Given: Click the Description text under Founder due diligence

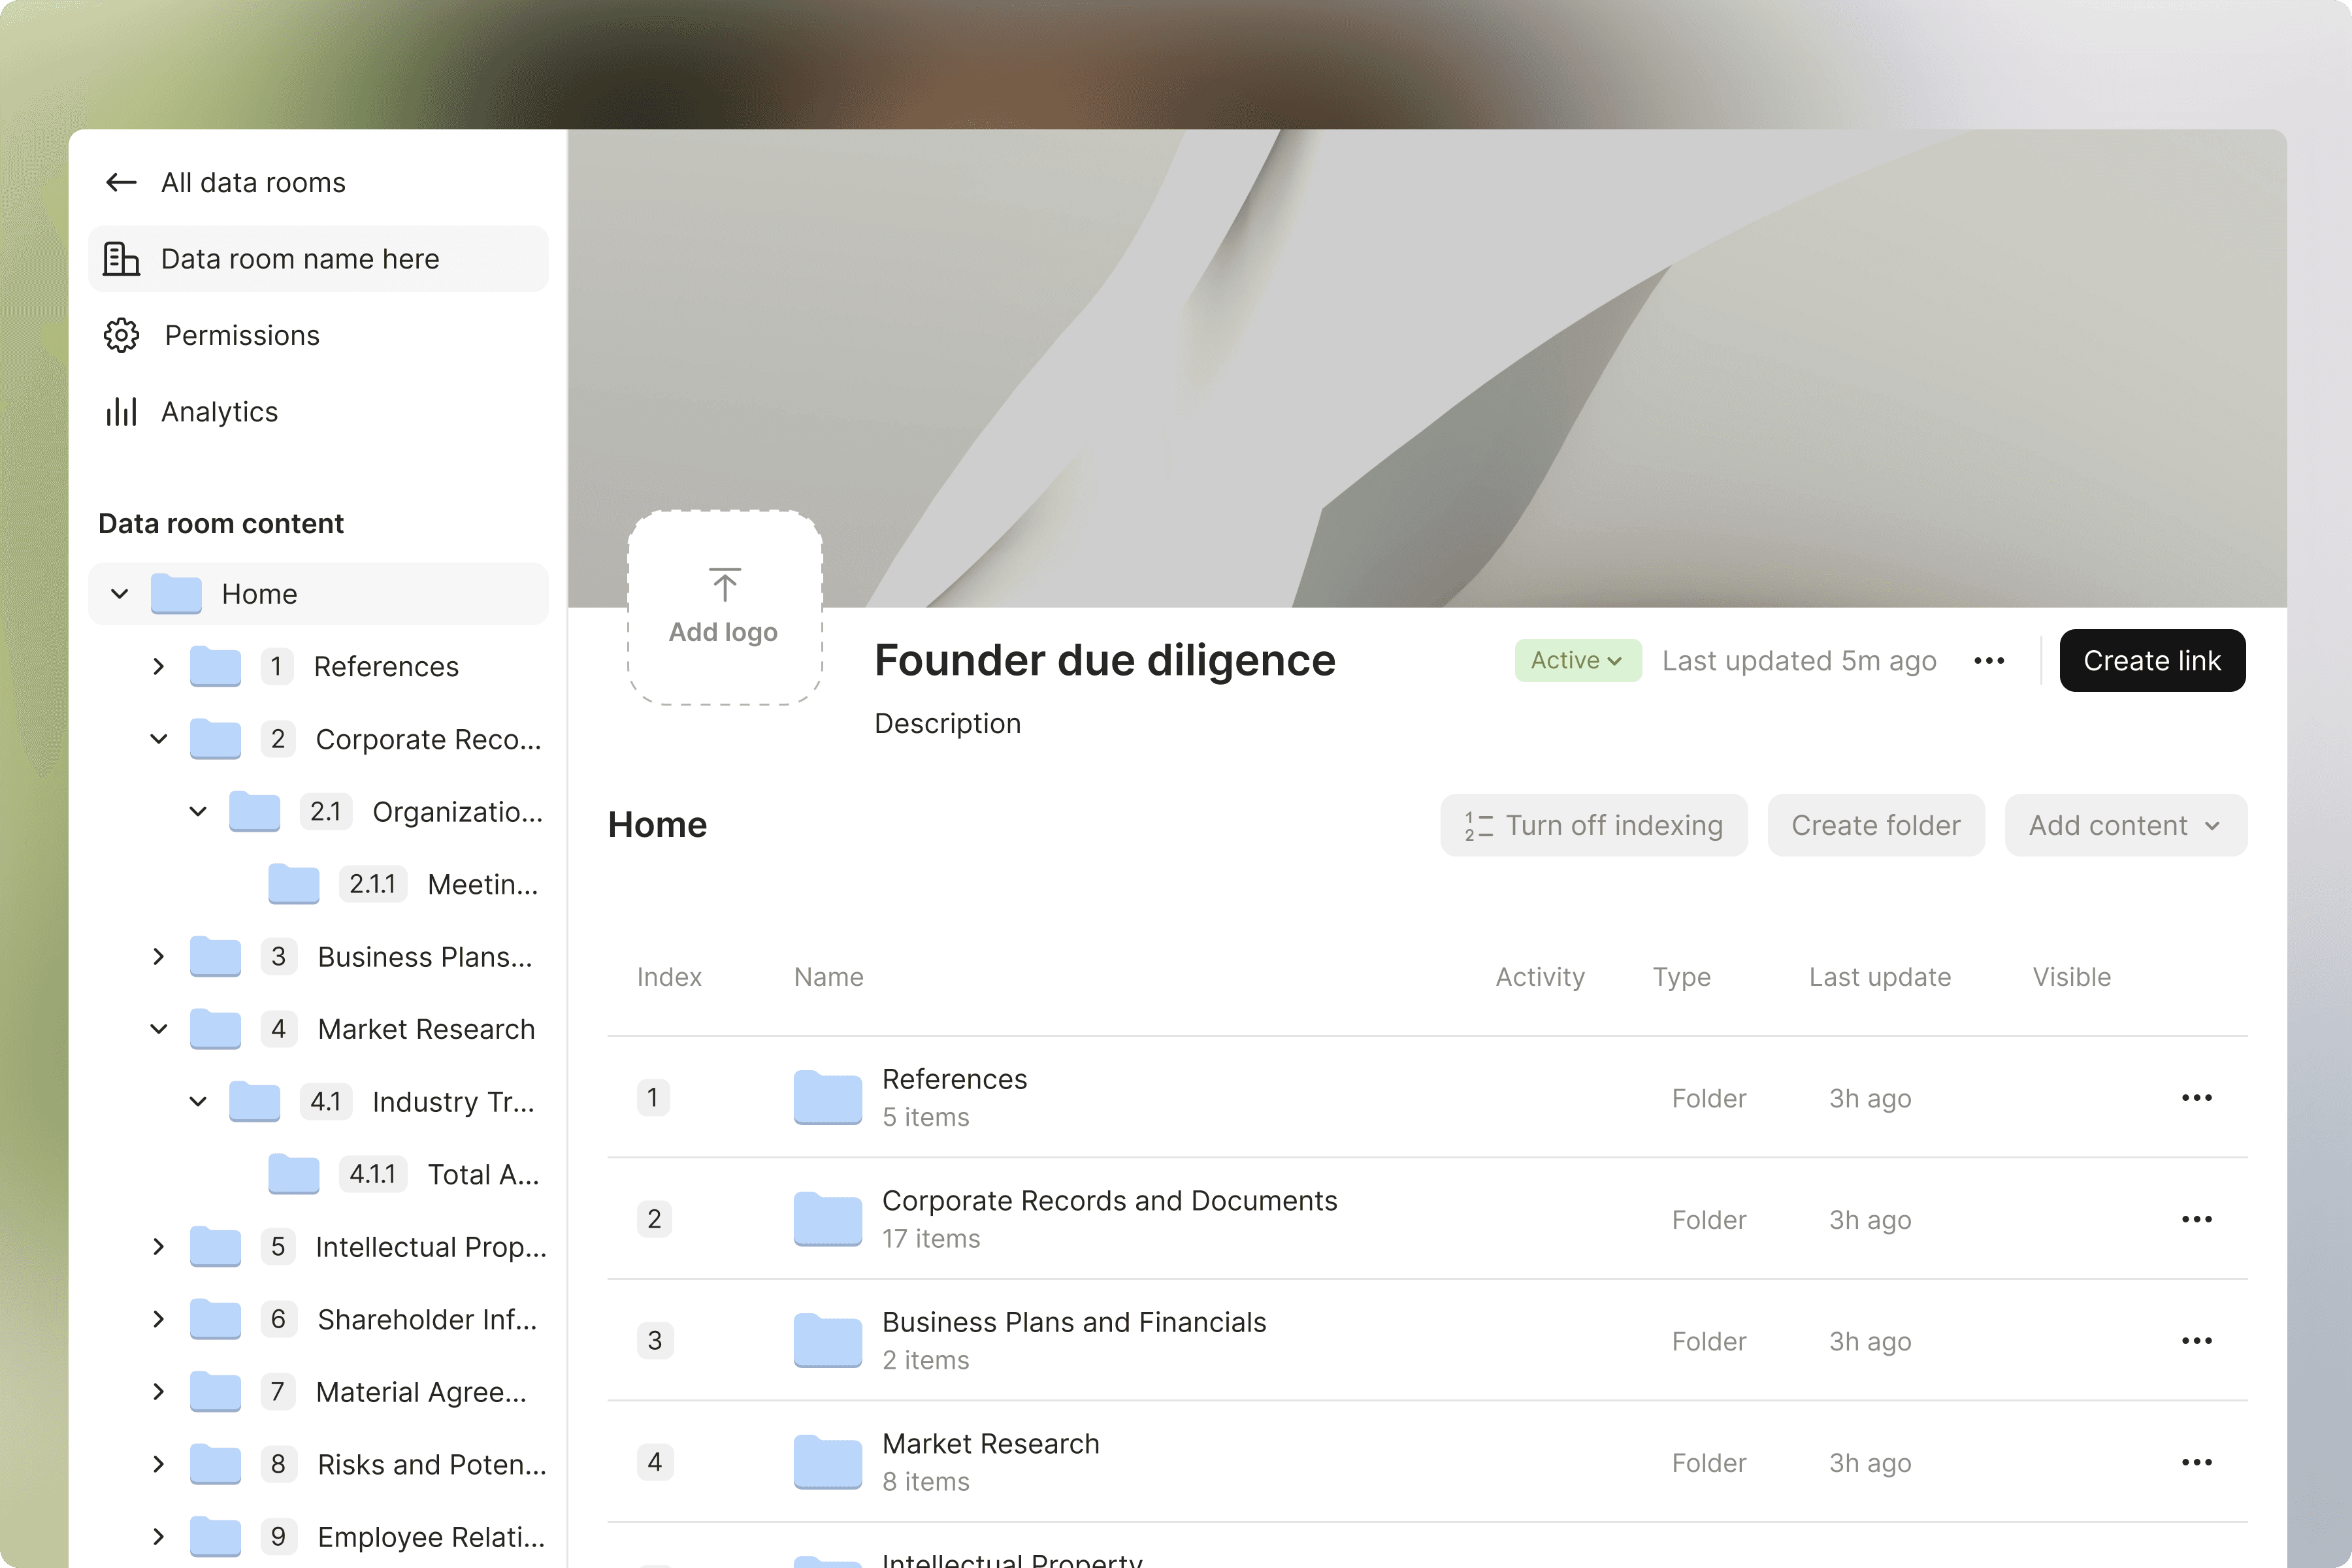Looking at the screenshot, I should click(947, 723).
